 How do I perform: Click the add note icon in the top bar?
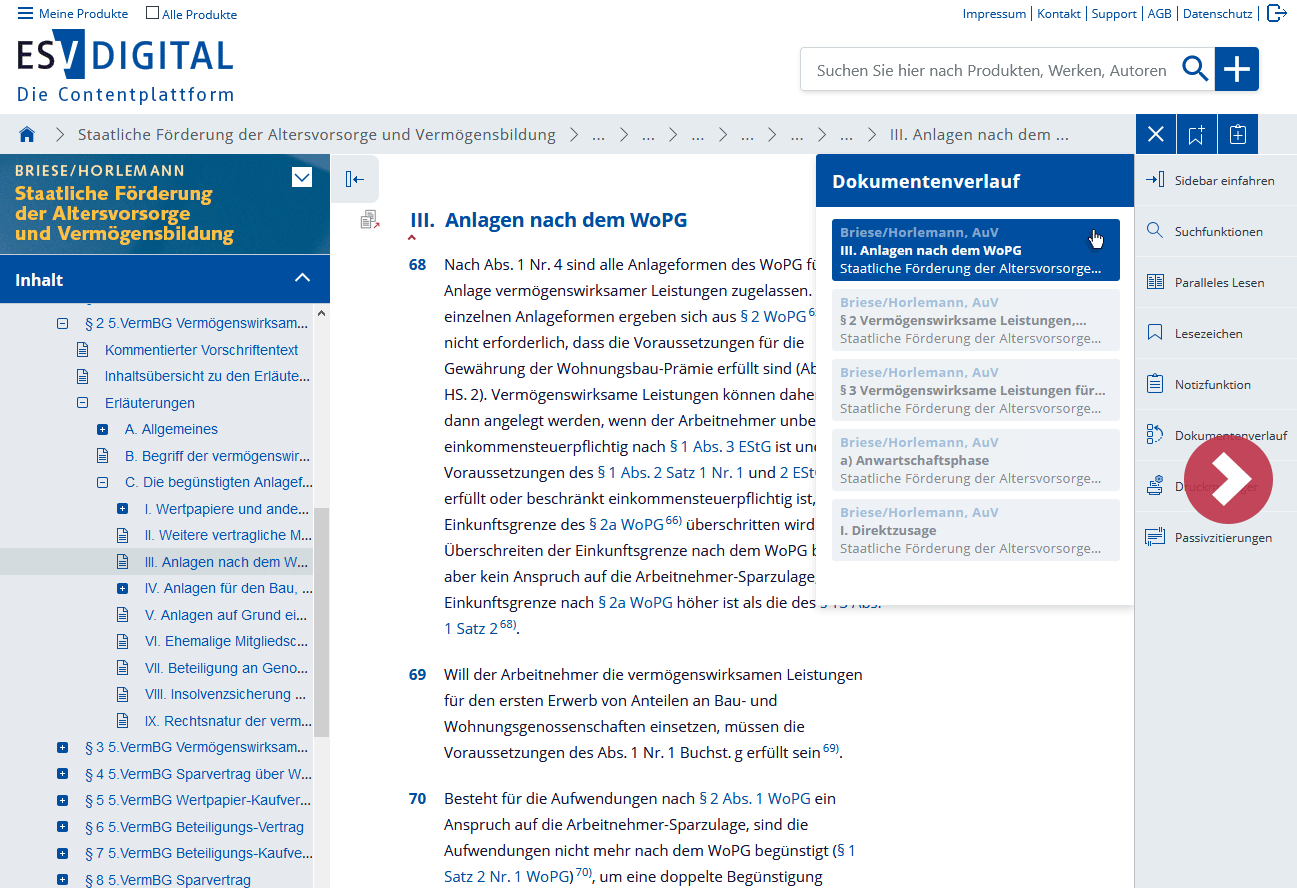pyautogui.click(x=1238, y=134)
